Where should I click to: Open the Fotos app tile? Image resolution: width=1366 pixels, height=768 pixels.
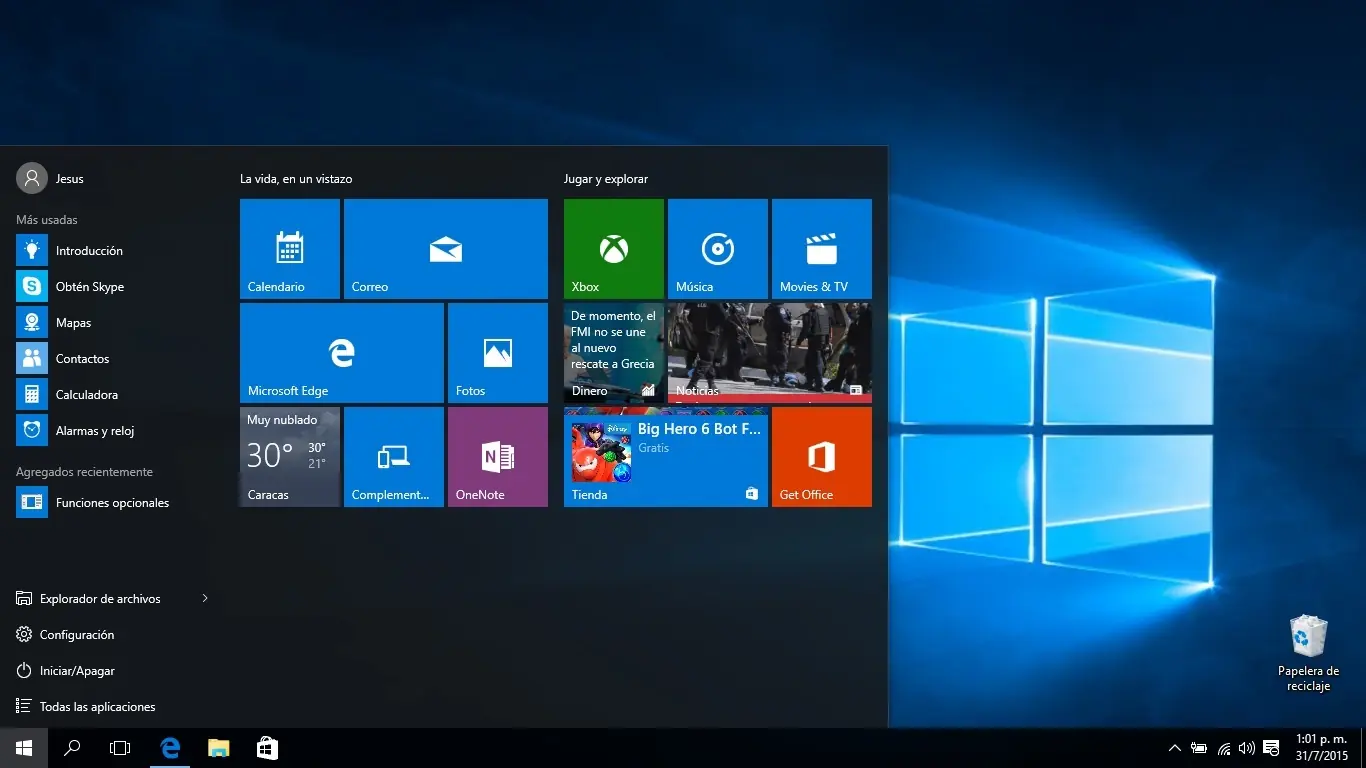coord(497,352)
